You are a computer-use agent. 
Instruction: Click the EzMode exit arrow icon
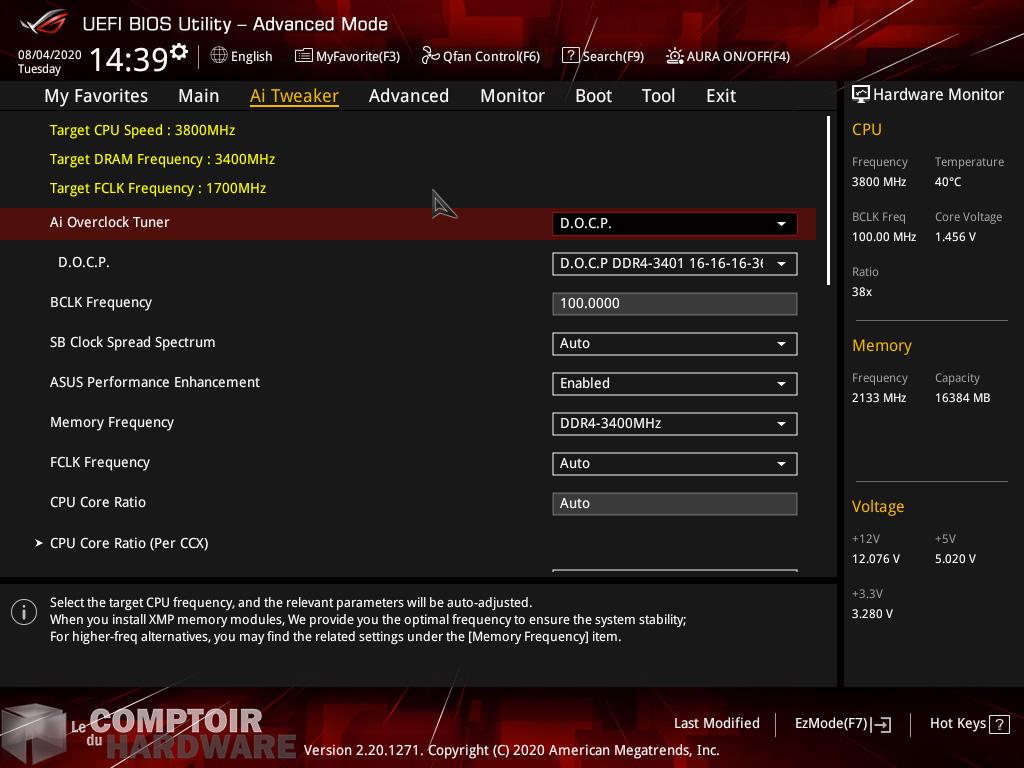[x=881, y=724]
